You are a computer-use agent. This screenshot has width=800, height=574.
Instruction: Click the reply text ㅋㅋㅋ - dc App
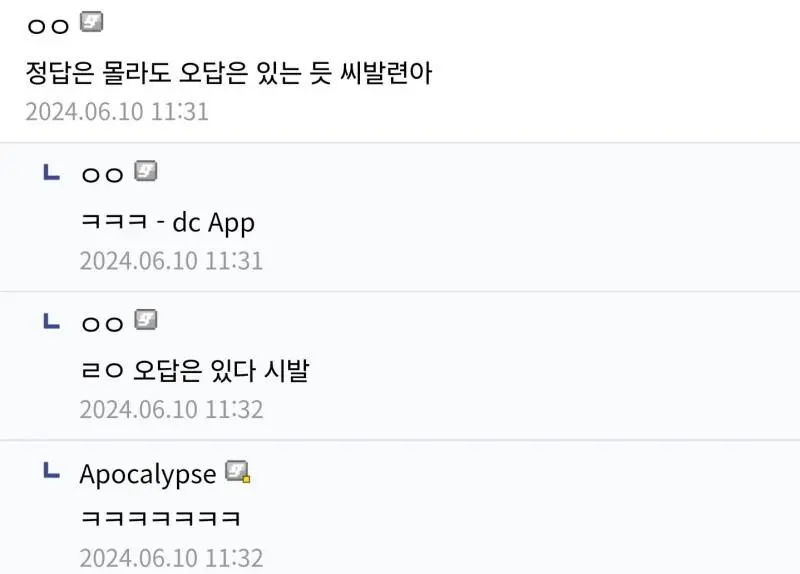click(x=168, y=222)
